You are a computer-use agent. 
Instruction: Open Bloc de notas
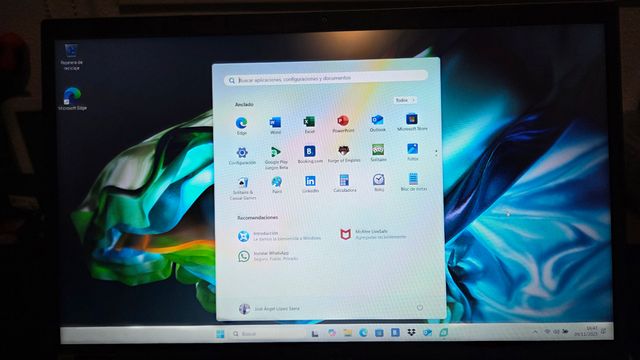pyautogui.click(x=413, y=182)
